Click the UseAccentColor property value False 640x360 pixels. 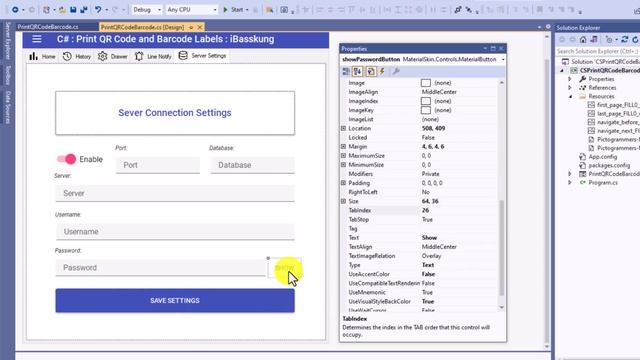[x=428, y=274]
